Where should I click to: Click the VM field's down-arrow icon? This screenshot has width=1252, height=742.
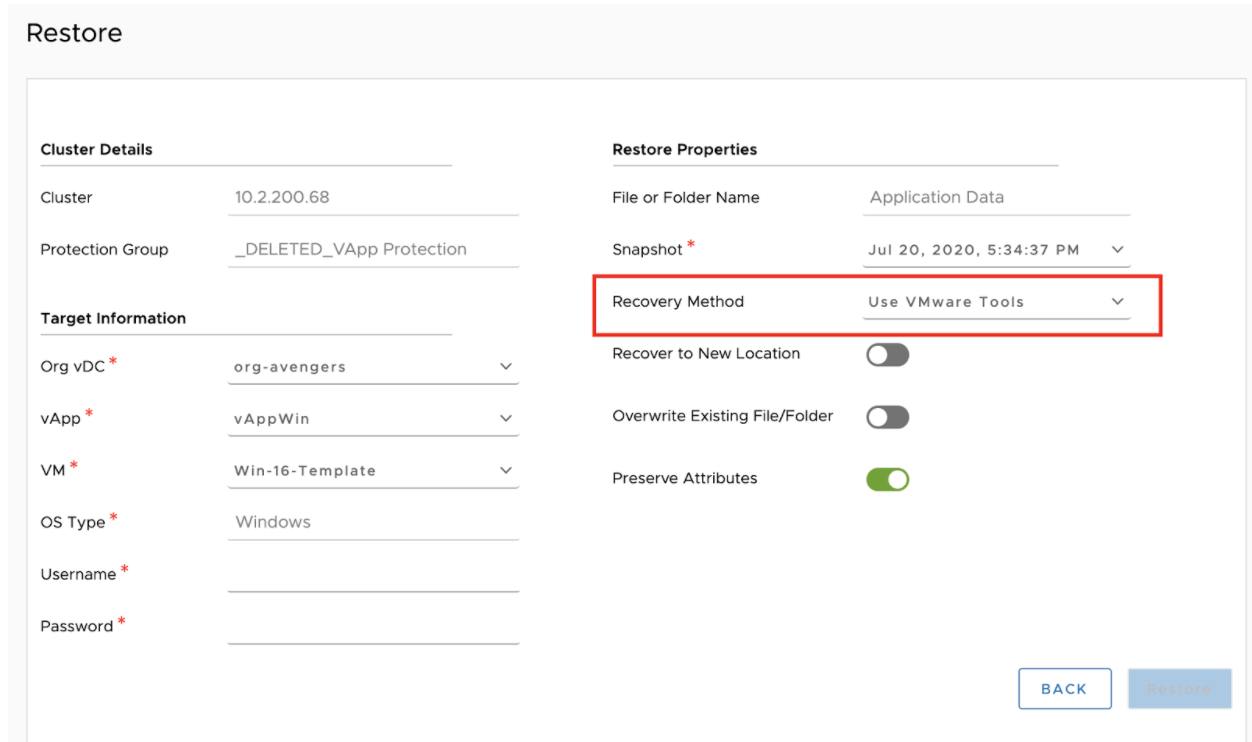point(505,470)
